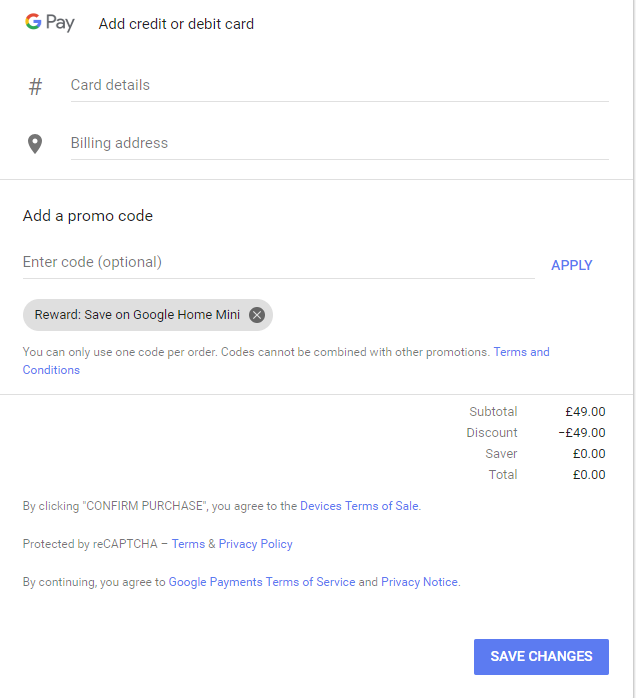The width and height of the screenshot is (636, 698).
Task: Click the Enter code (optional) field
Action: (278, 263)
